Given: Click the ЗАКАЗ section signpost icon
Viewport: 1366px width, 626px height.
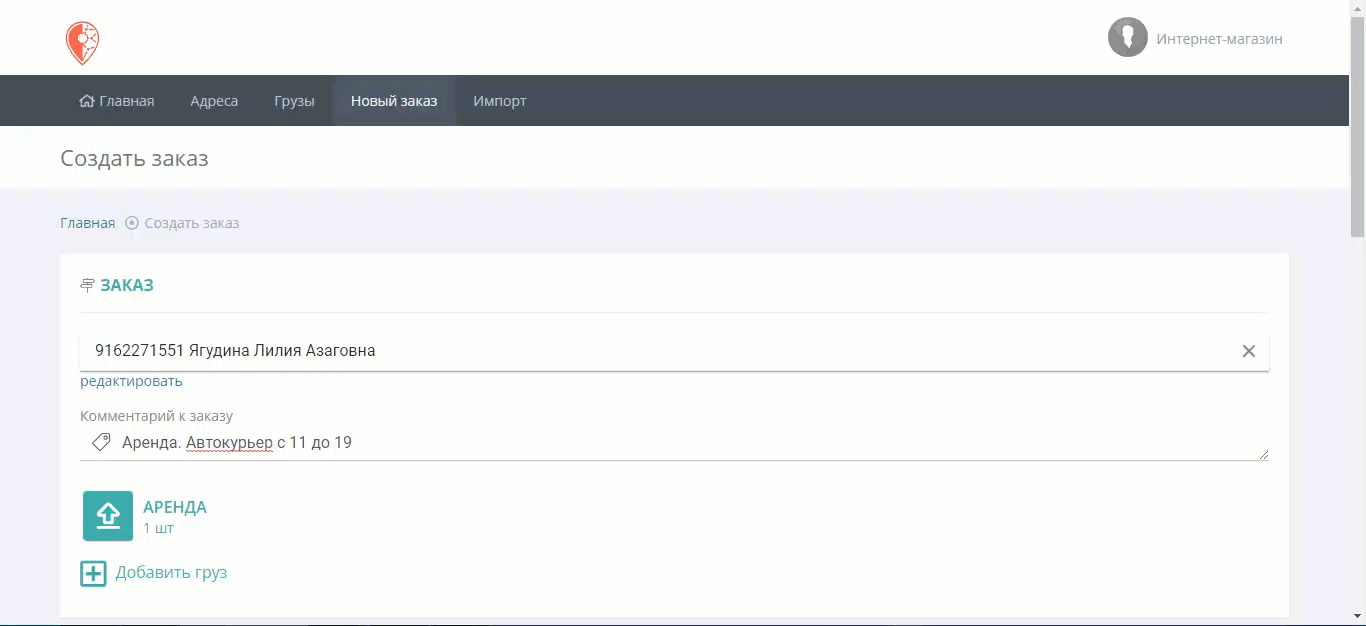Looking at the screenshot, I should click(x=87, y=285).
